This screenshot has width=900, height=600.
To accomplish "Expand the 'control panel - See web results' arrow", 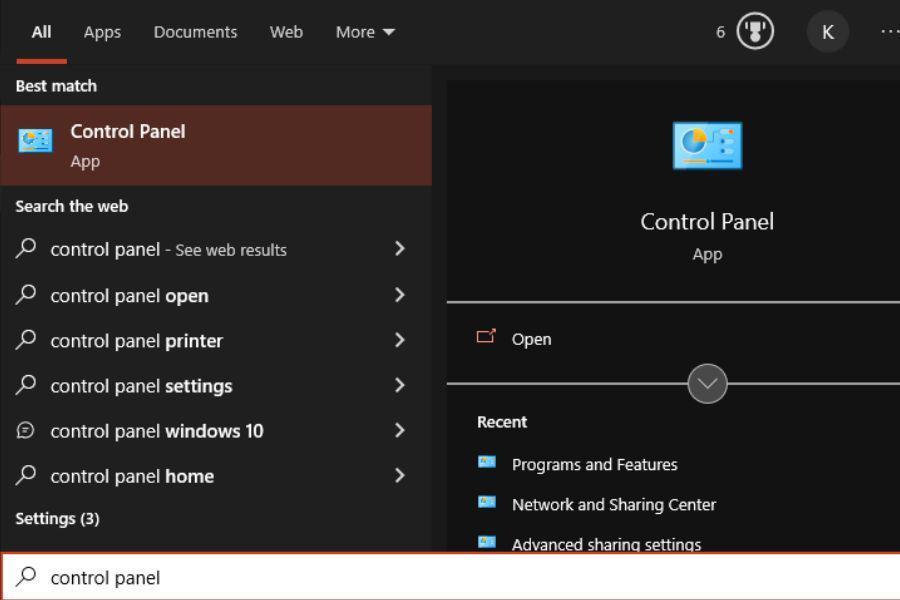I will tap(399, 249).
